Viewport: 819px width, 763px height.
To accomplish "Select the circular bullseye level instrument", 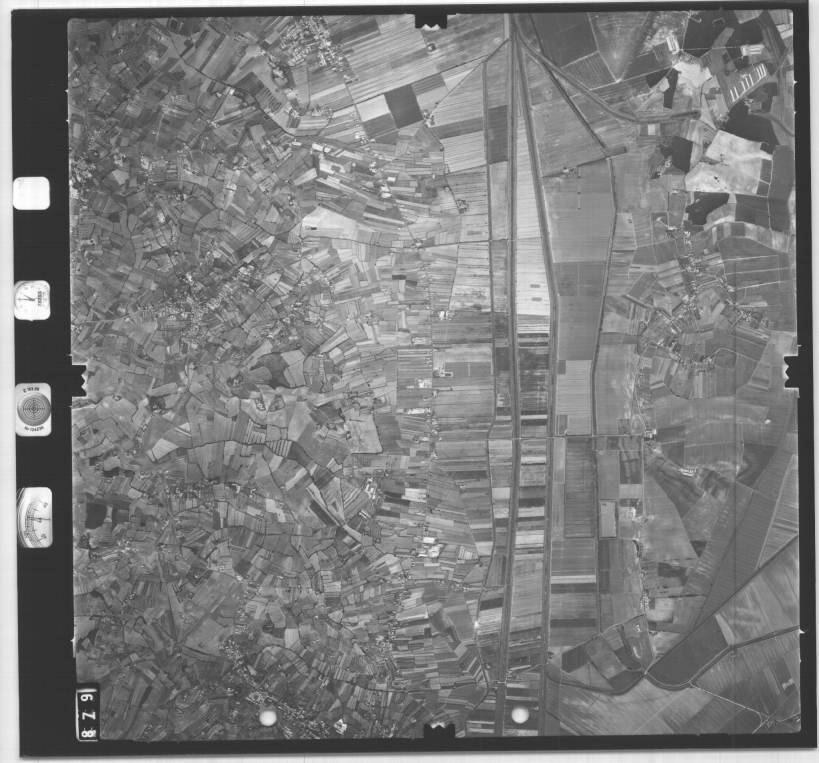I will 33,409.
